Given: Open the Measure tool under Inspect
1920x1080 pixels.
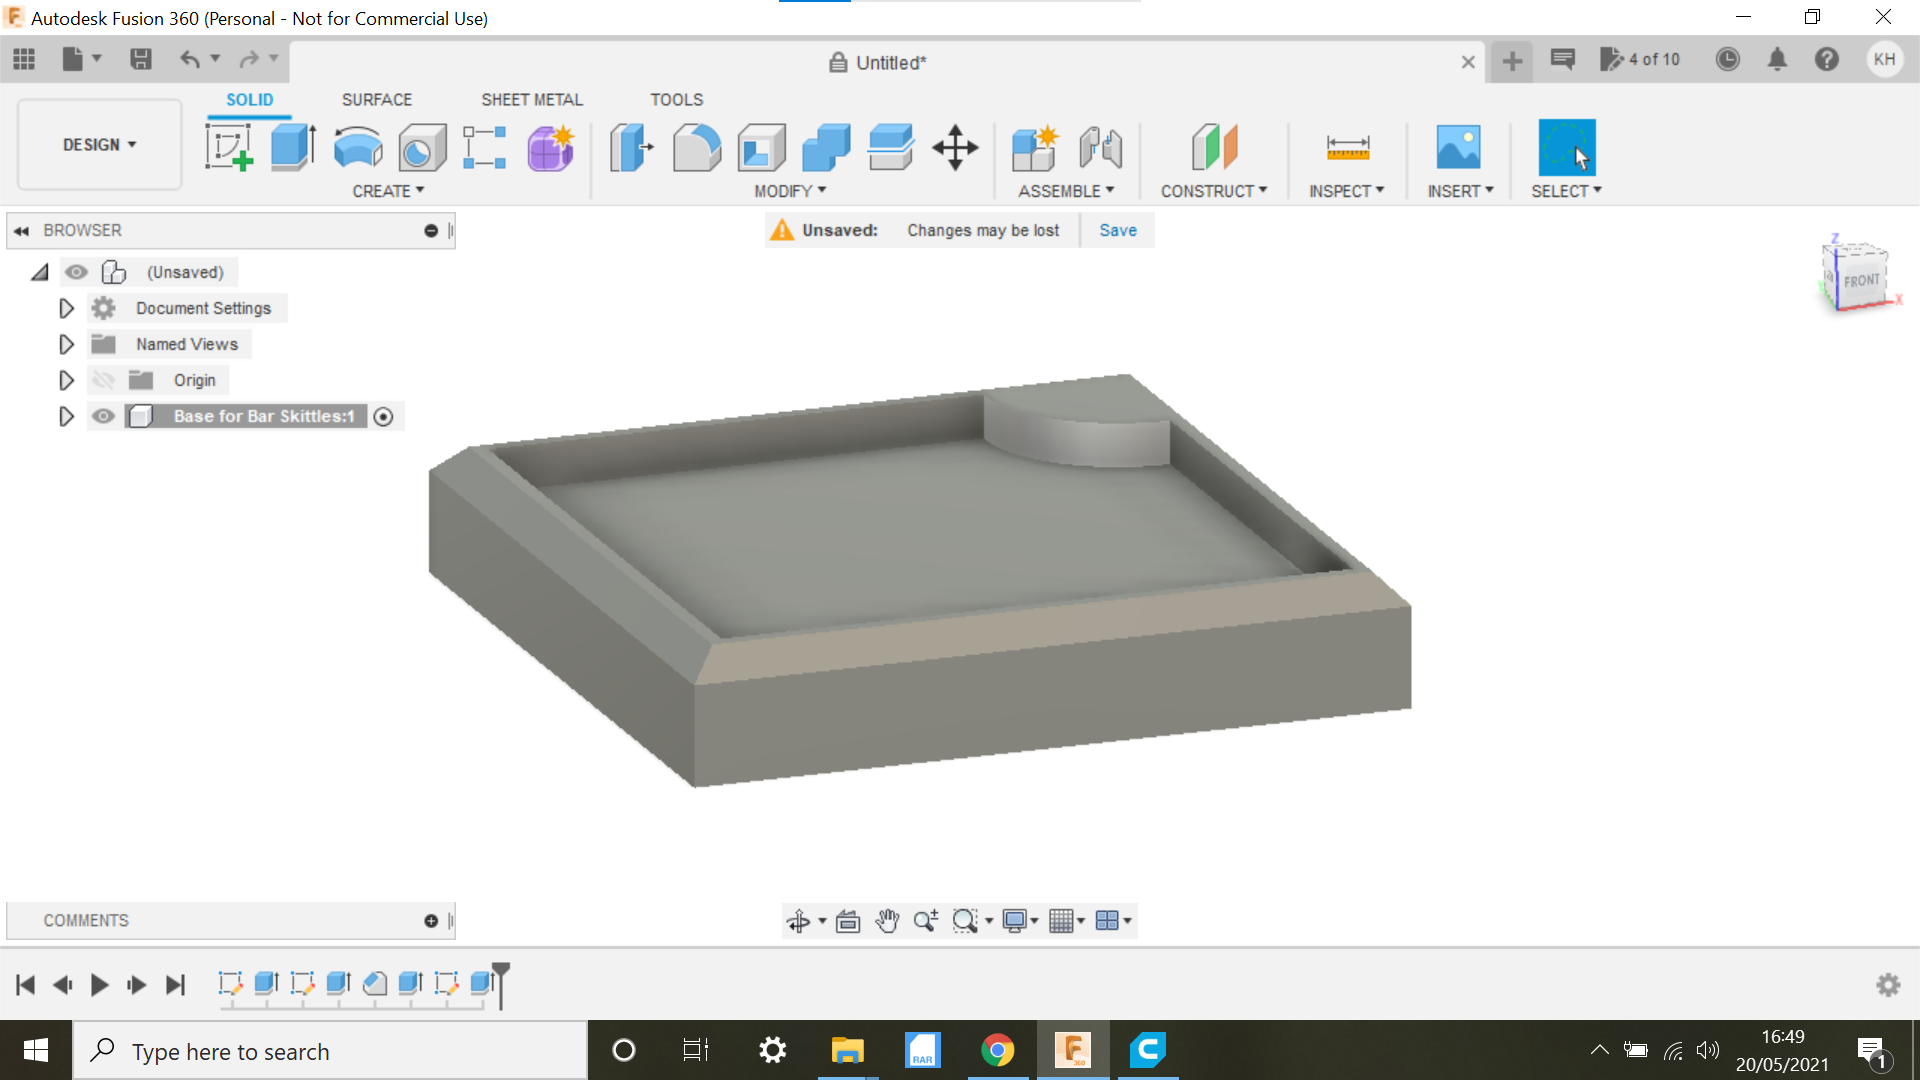Looking at the screenshot, I should pos(1347,147).
